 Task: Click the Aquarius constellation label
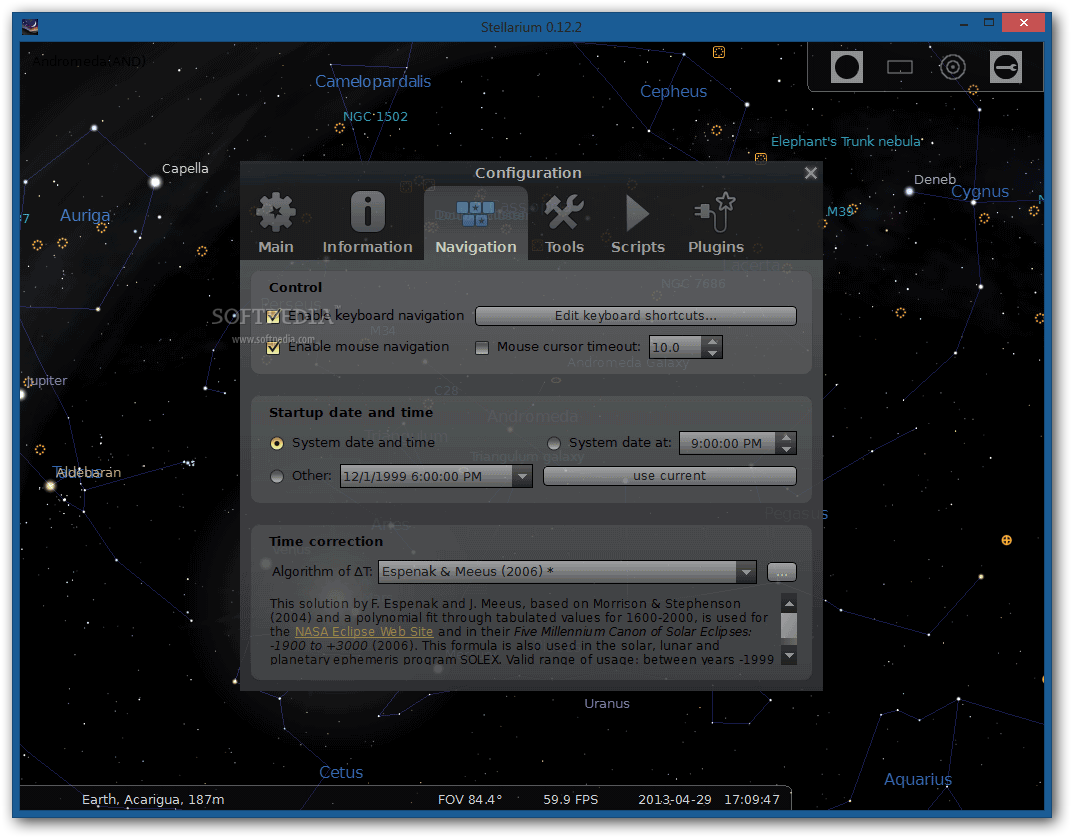(917, 780)
